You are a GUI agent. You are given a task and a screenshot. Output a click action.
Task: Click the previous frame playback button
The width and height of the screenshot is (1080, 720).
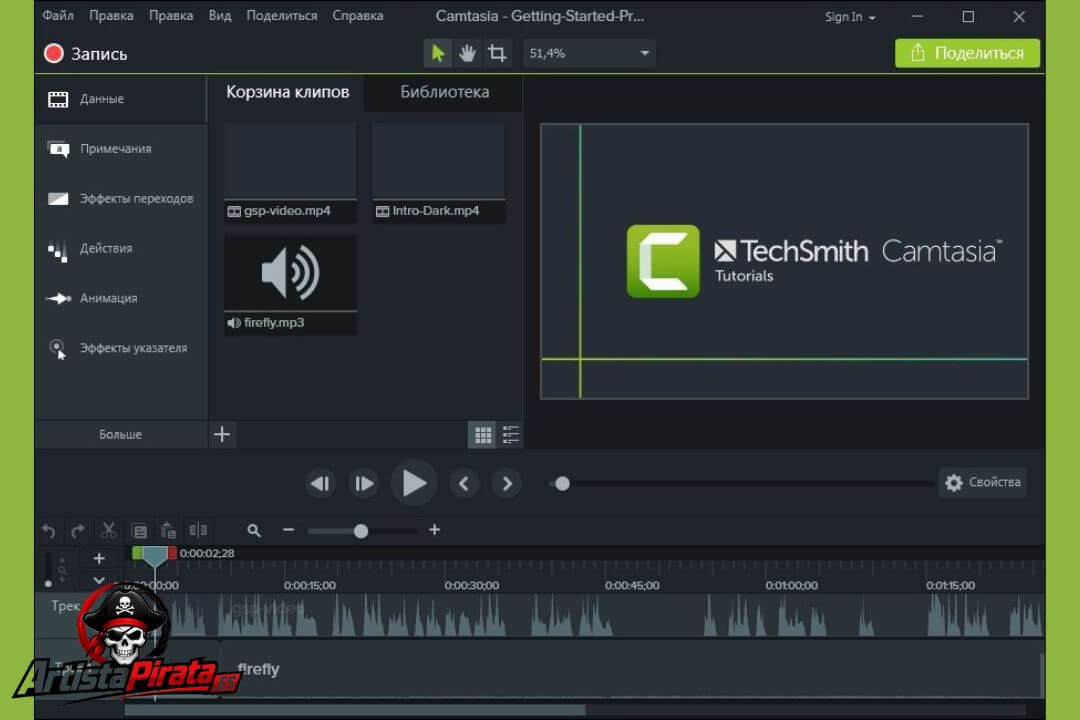pos(320,484)
